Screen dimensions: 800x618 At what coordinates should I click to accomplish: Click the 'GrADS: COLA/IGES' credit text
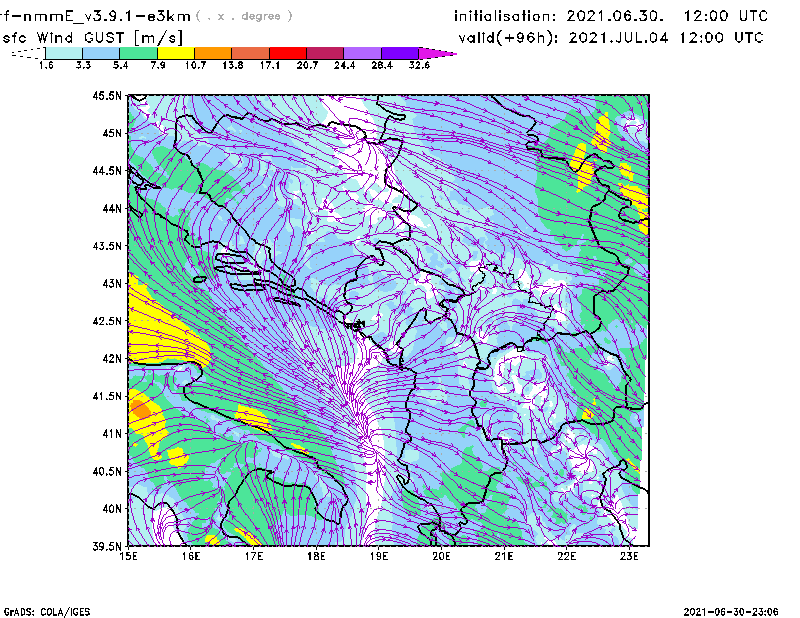click(x=47, y=612)
